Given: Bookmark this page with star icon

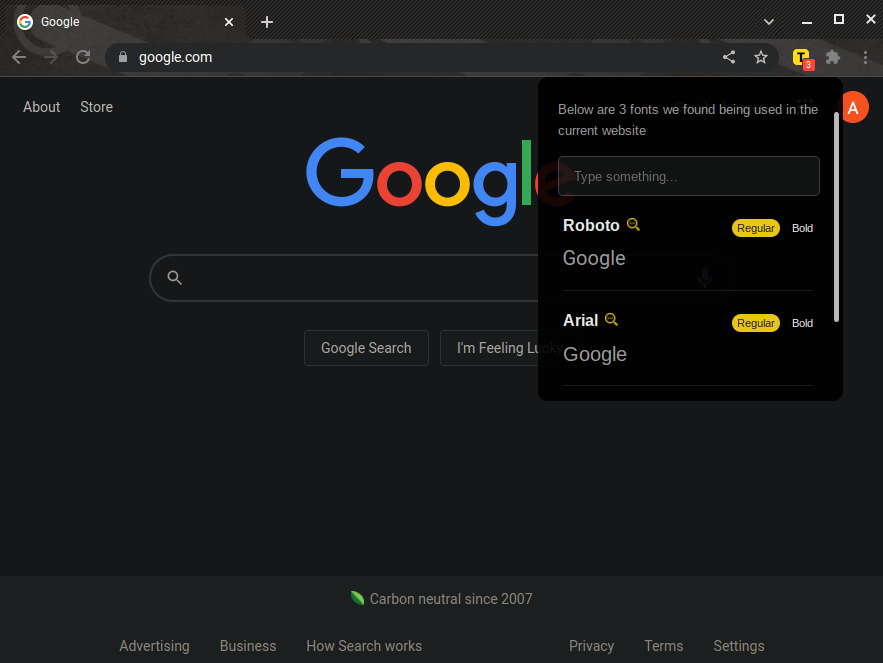Looking at the screenshot, I should (761, 57).
